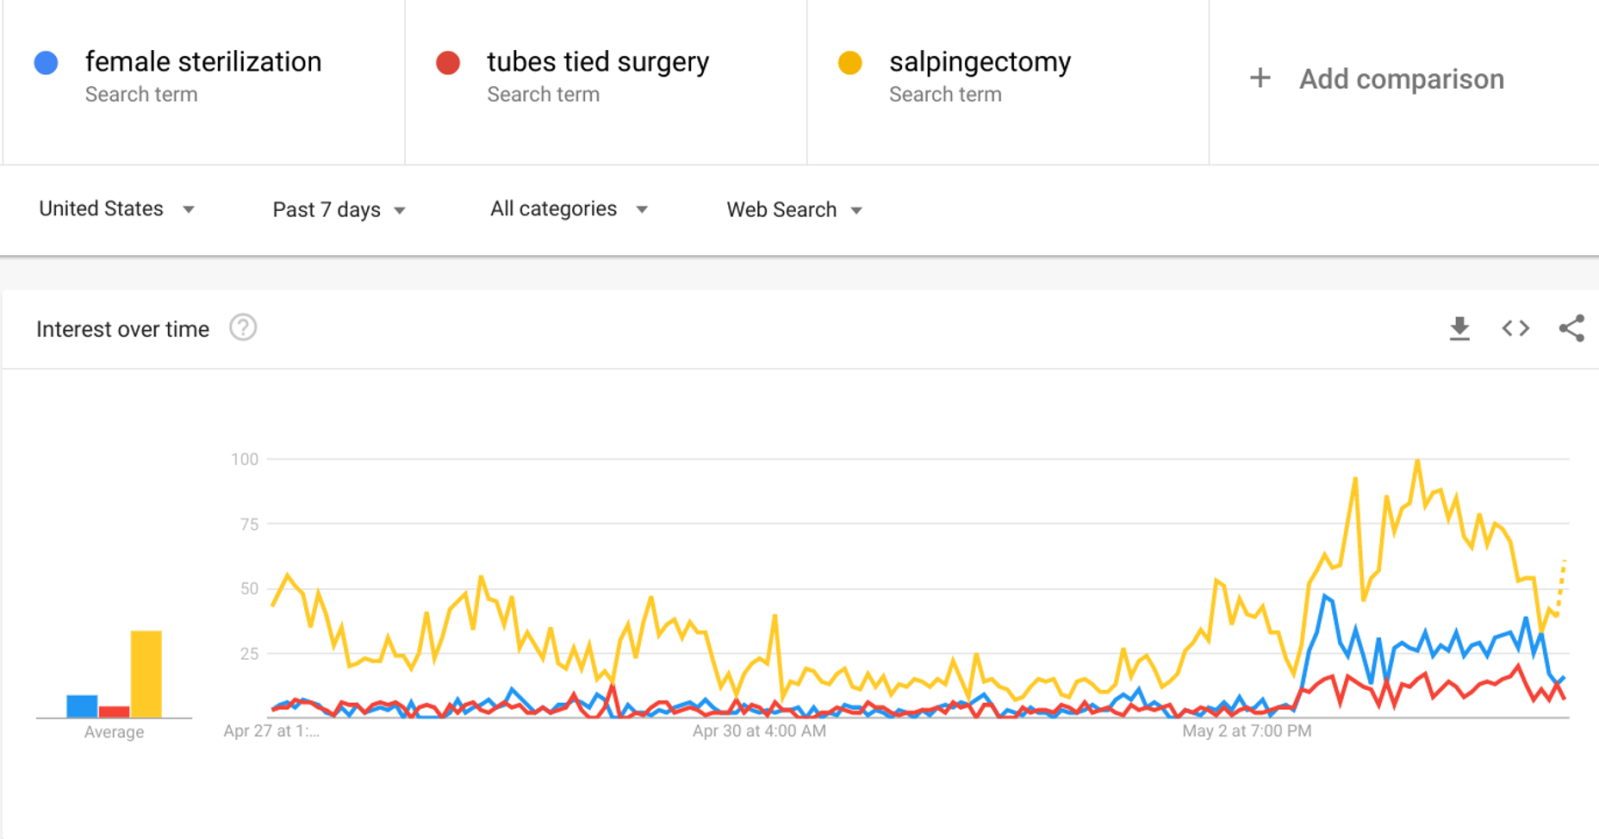This screenshot has width=1599, height=839.
Task: Click the embed code icon
Action: click(1515, 328)
